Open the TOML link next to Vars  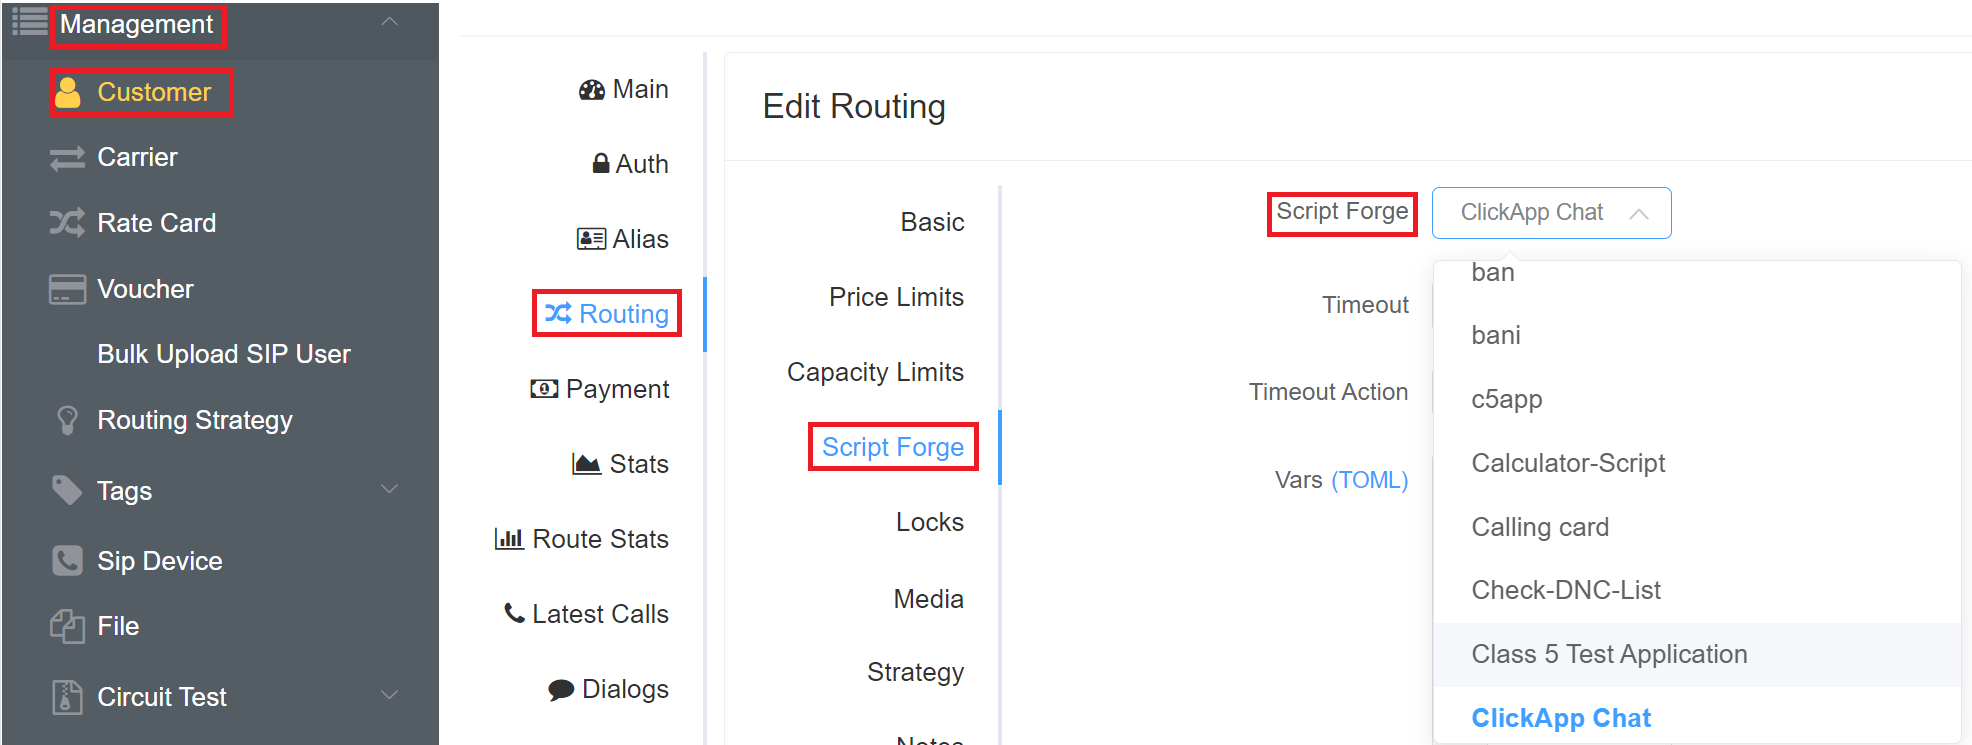coord(1369,480)
